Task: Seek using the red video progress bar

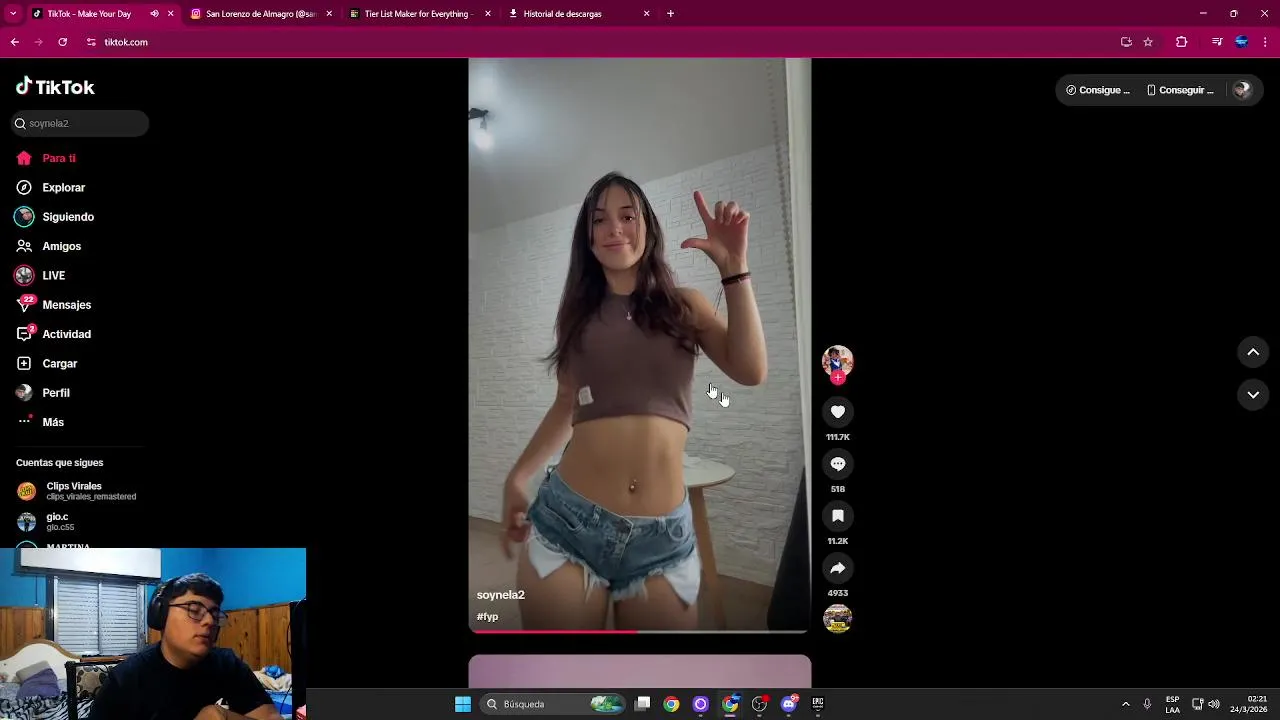Action: [x=640, y=631]
